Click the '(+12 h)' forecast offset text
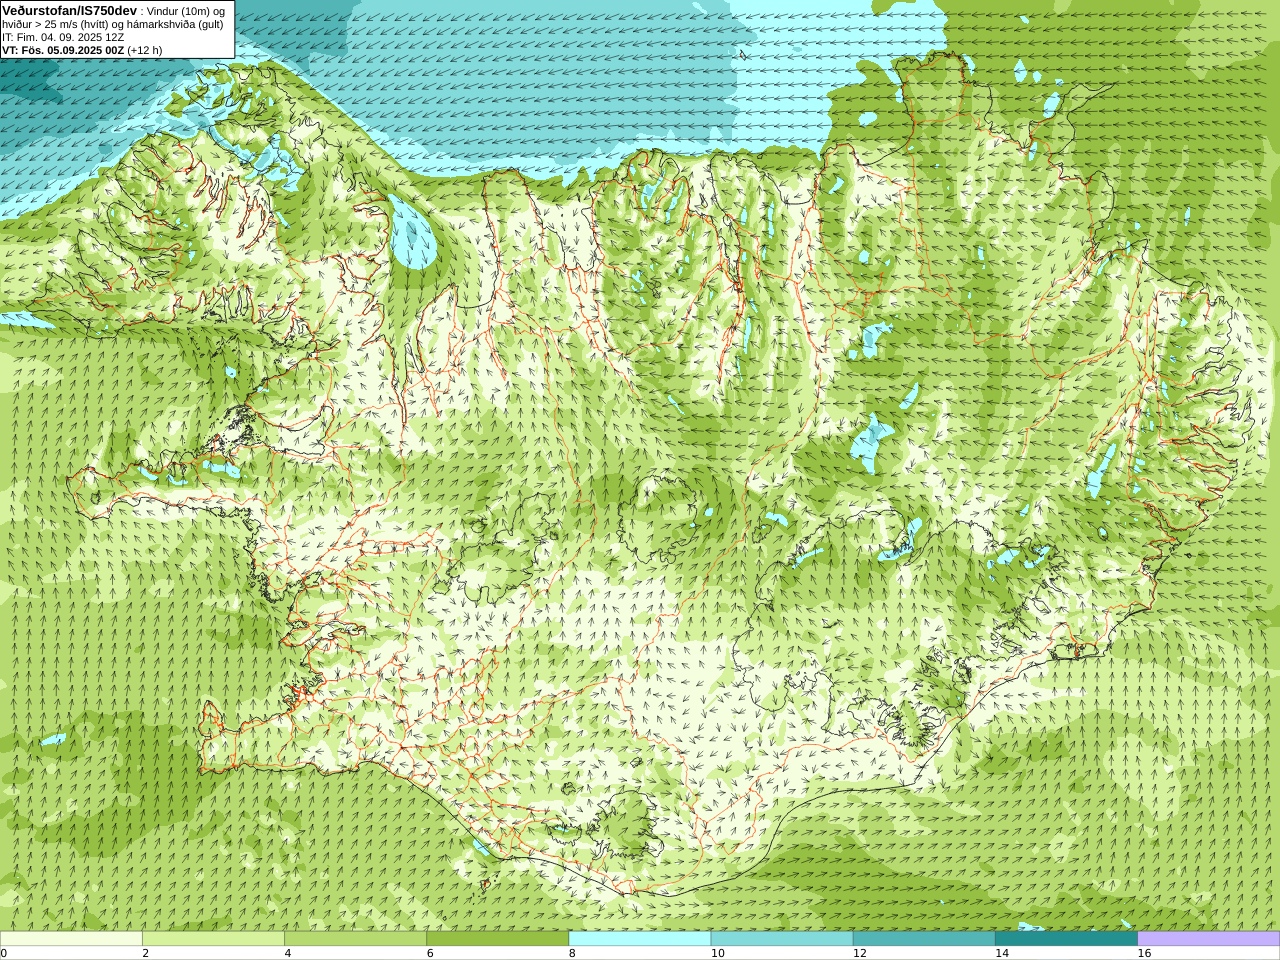The width and height of the screenshot is (1280, 960). (x=145, y=50)
